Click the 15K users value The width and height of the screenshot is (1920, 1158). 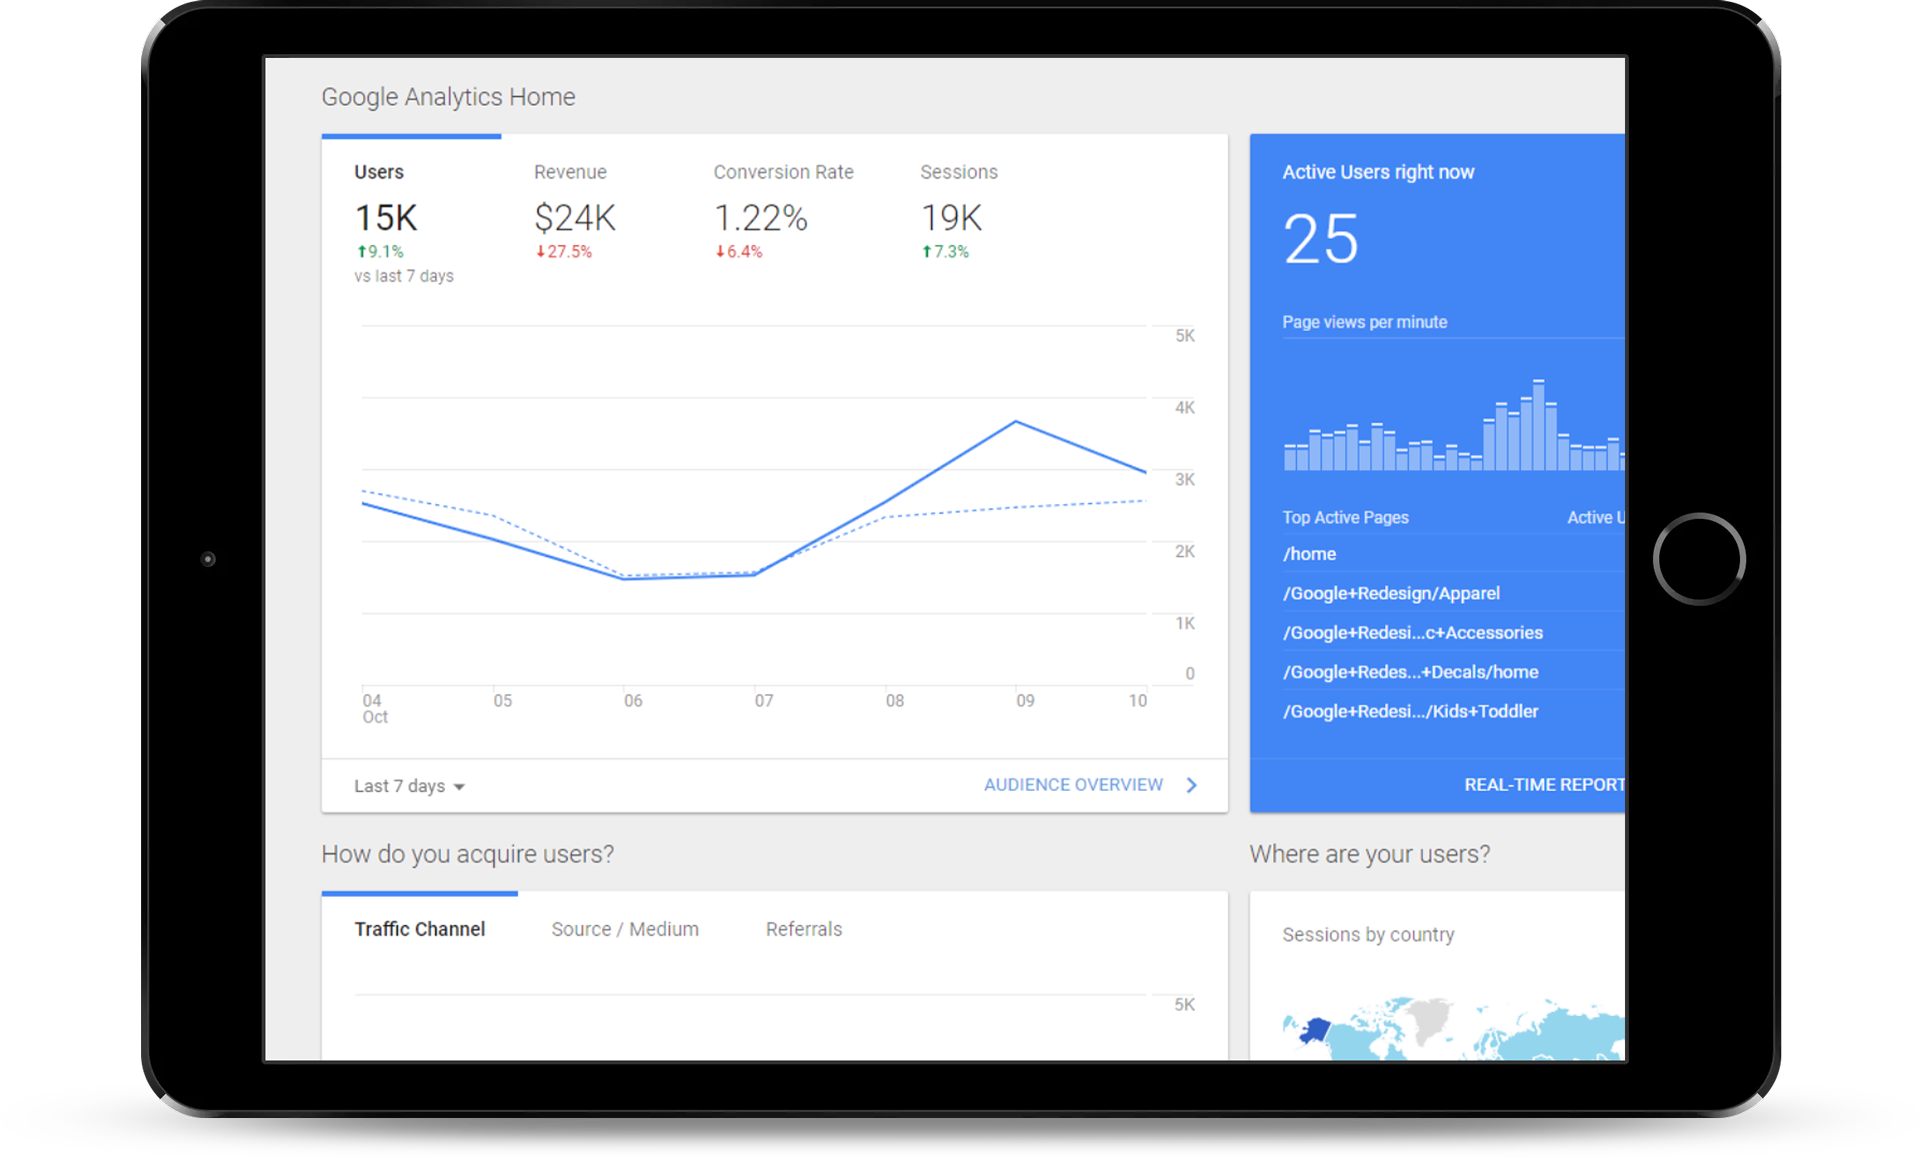pyautogui.click(x=386, y=217)
